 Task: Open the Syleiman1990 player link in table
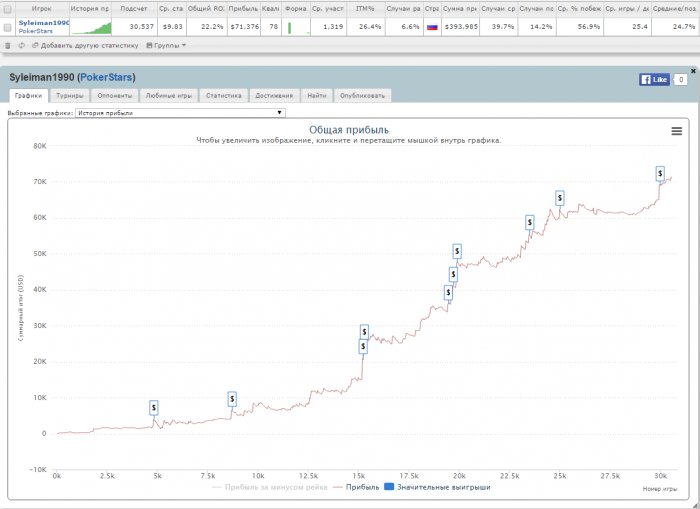point(43,23)
